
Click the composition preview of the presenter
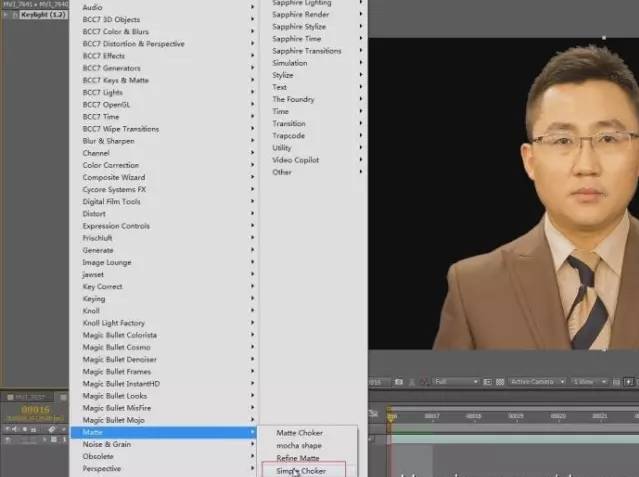504,194
